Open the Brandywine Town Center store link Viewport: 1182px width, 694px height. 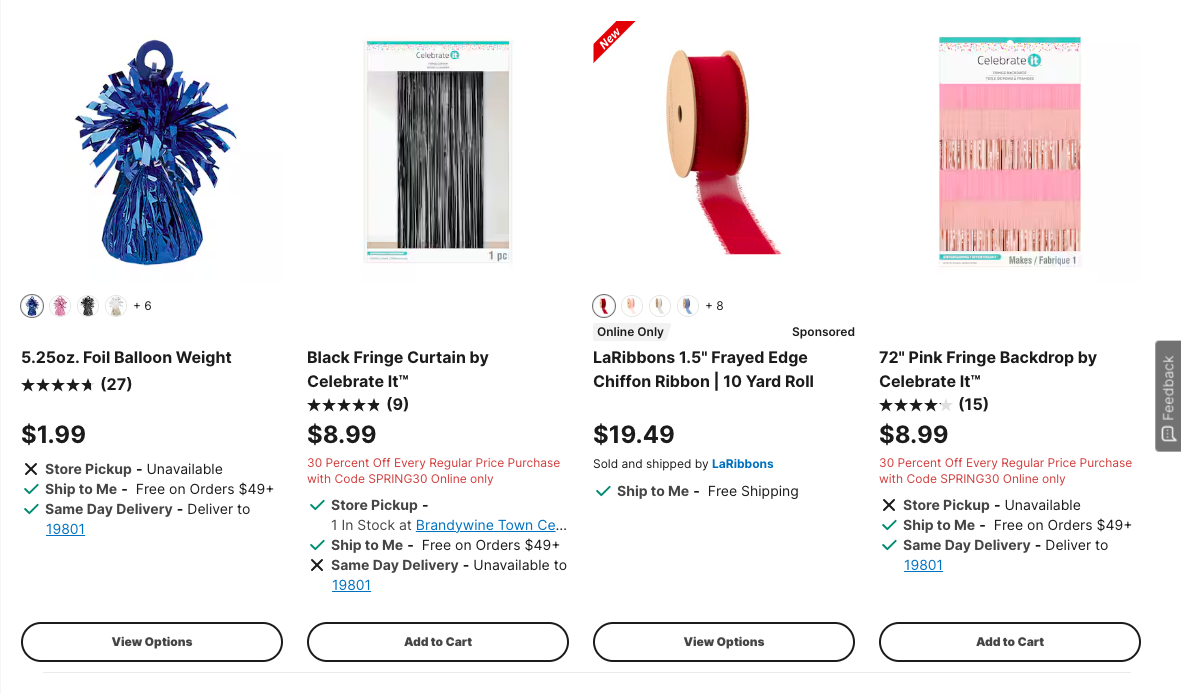[491, 525]
